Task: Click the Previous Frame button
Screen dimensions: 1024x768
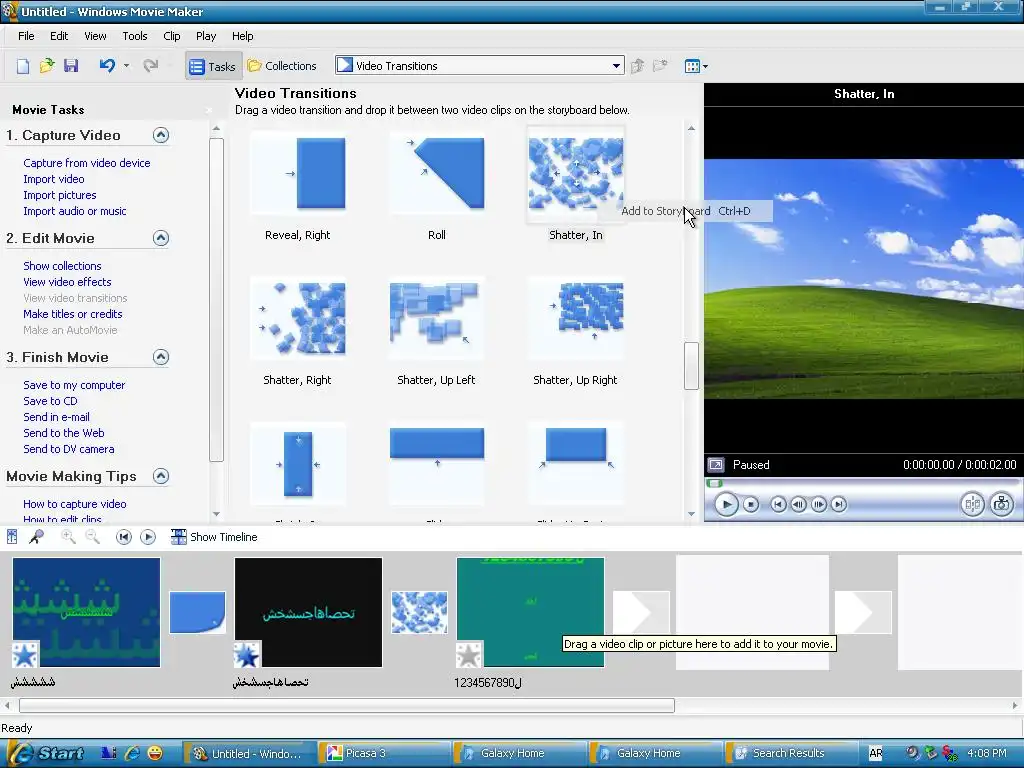Action: tap(798, 504)
